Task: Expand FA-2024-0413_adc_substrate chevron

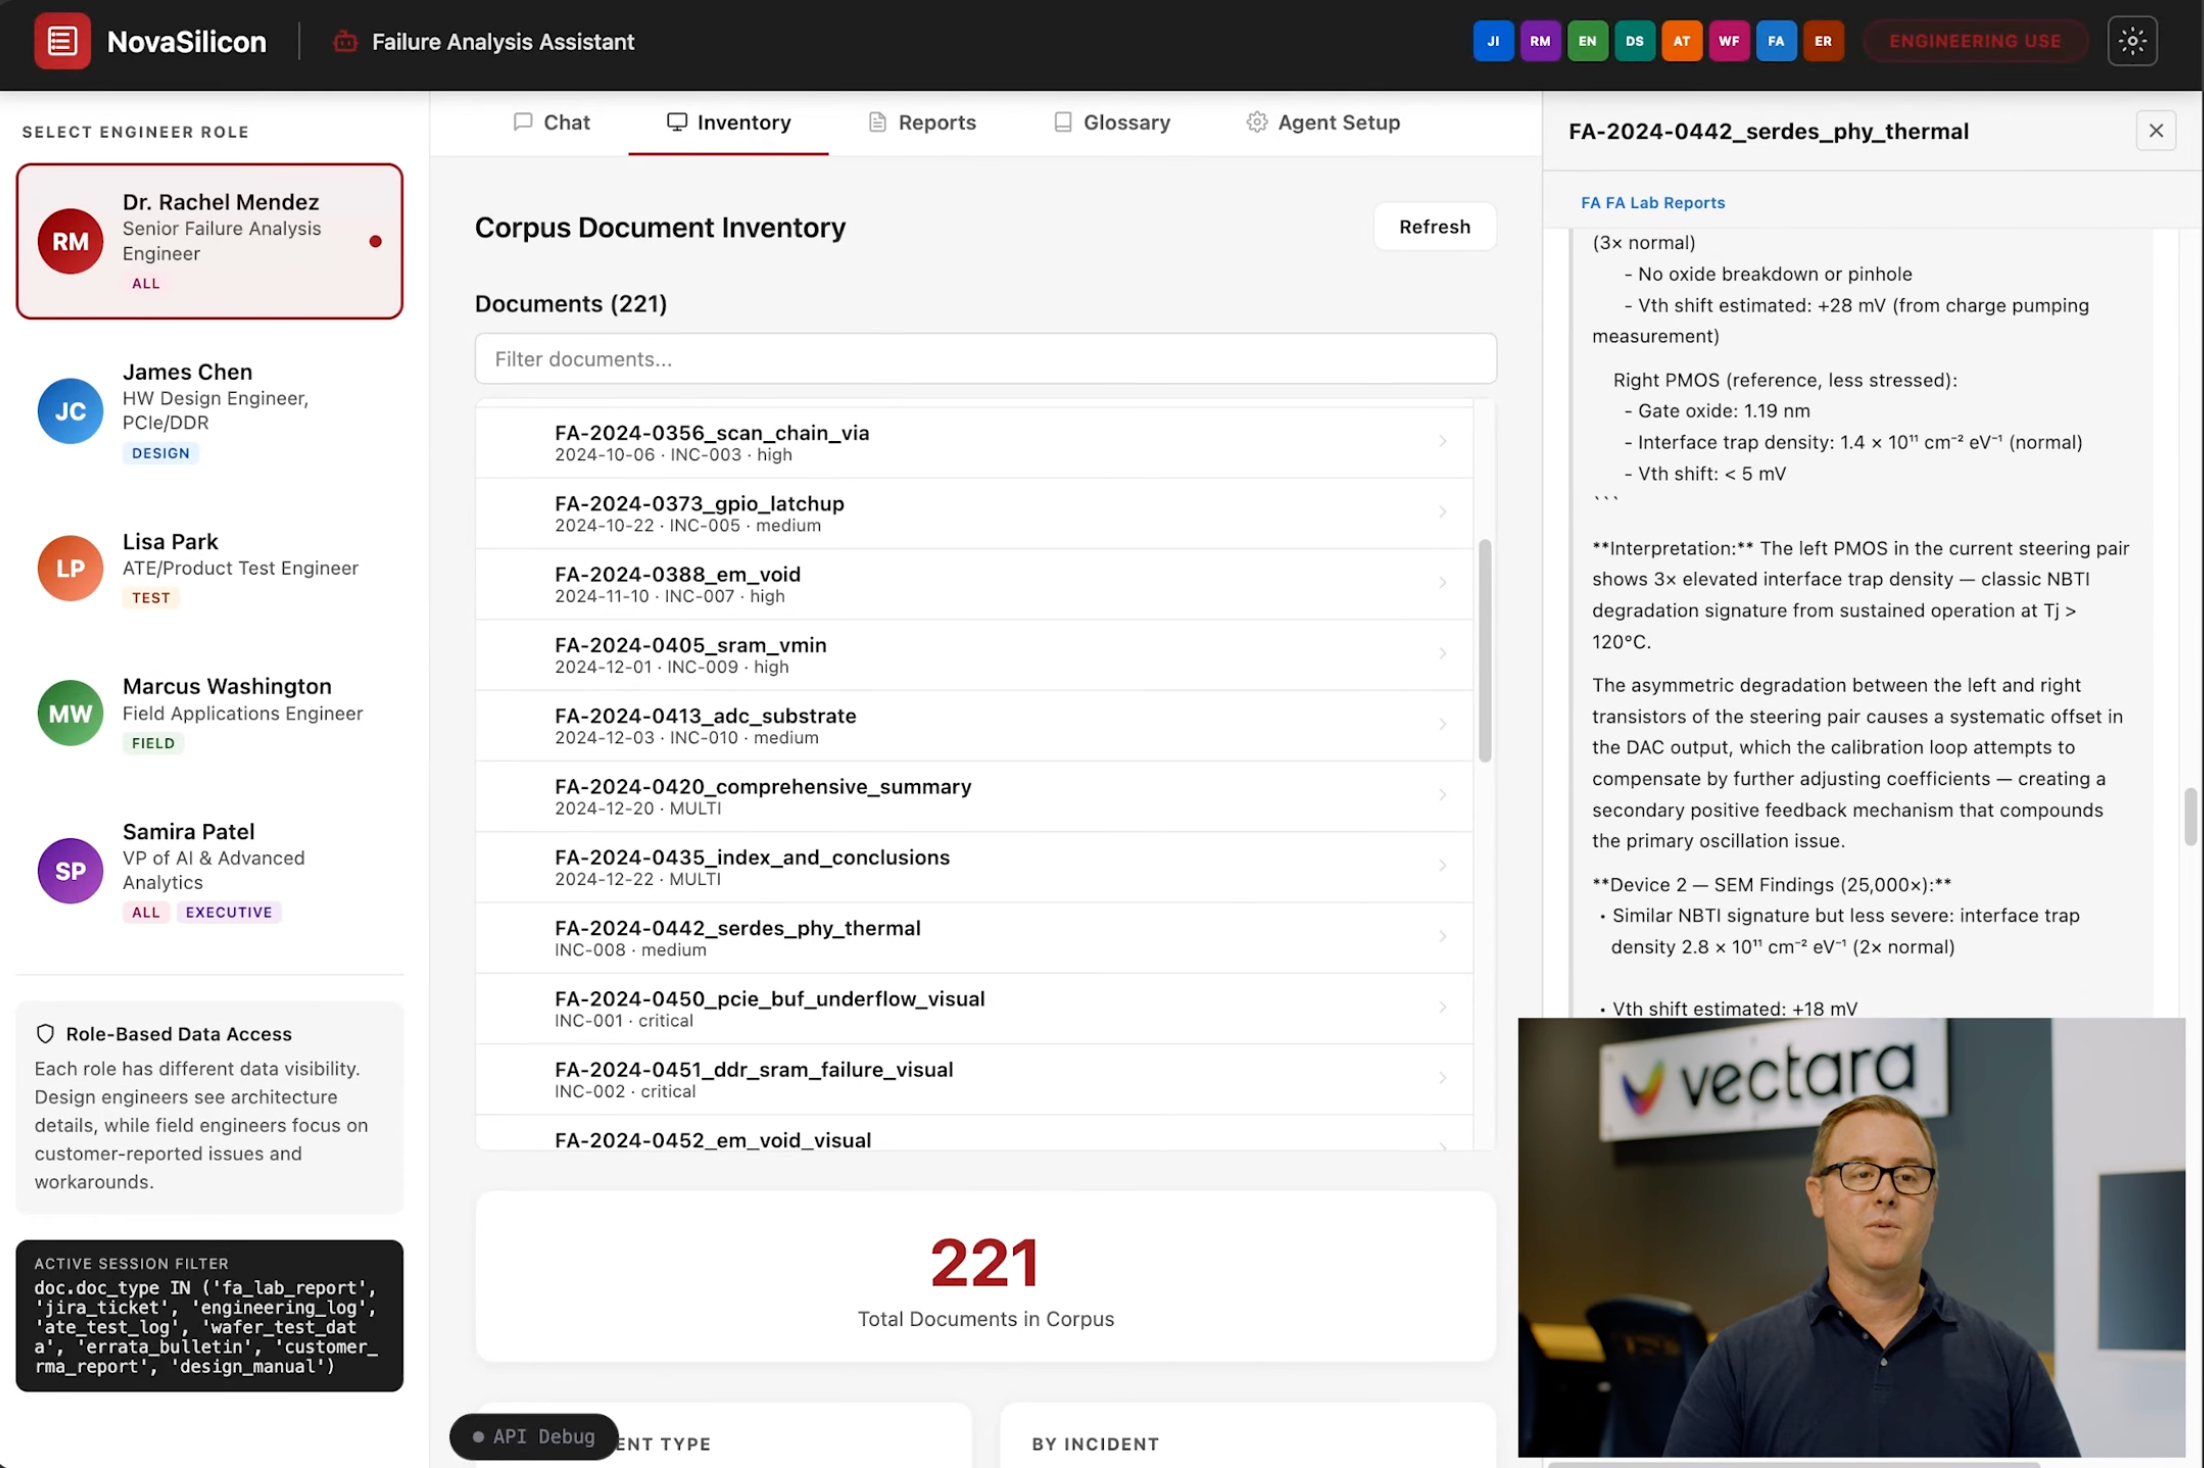Action: 1442,724
